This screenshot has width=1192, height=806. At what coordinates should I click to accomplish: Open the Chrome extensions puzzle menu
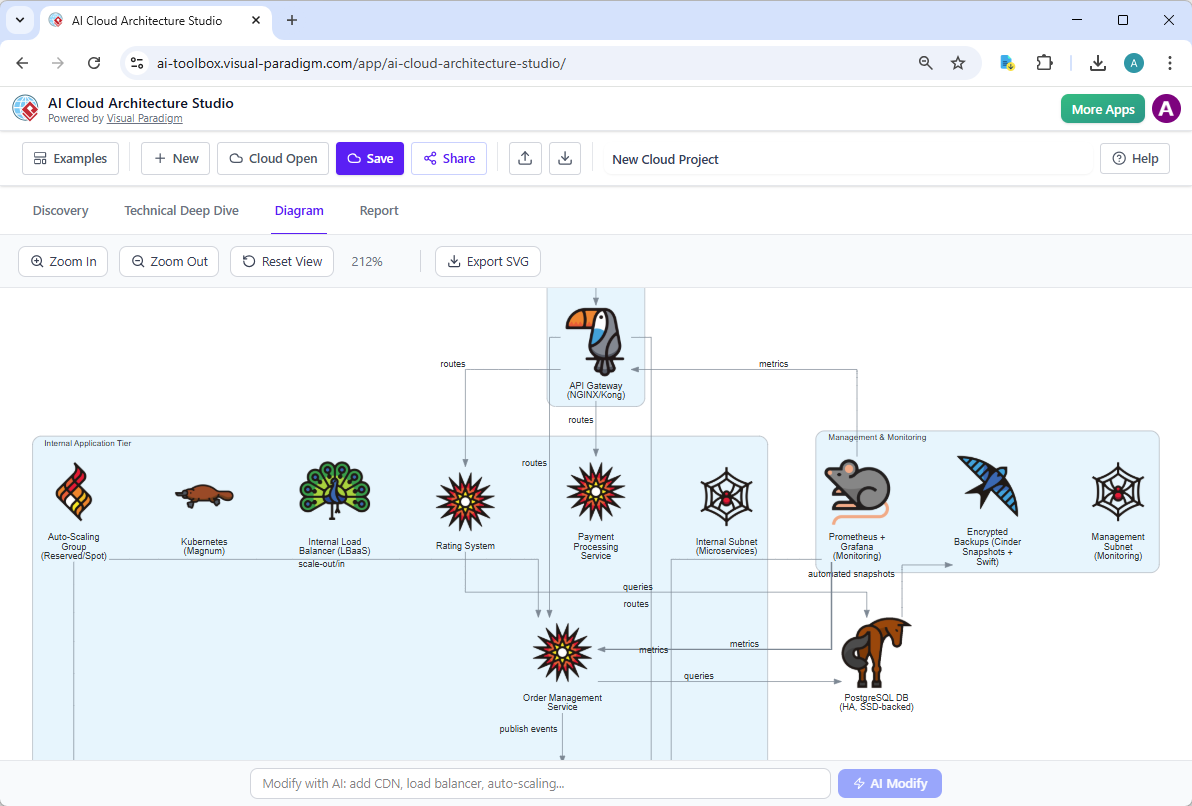(x=1044, y=62)
